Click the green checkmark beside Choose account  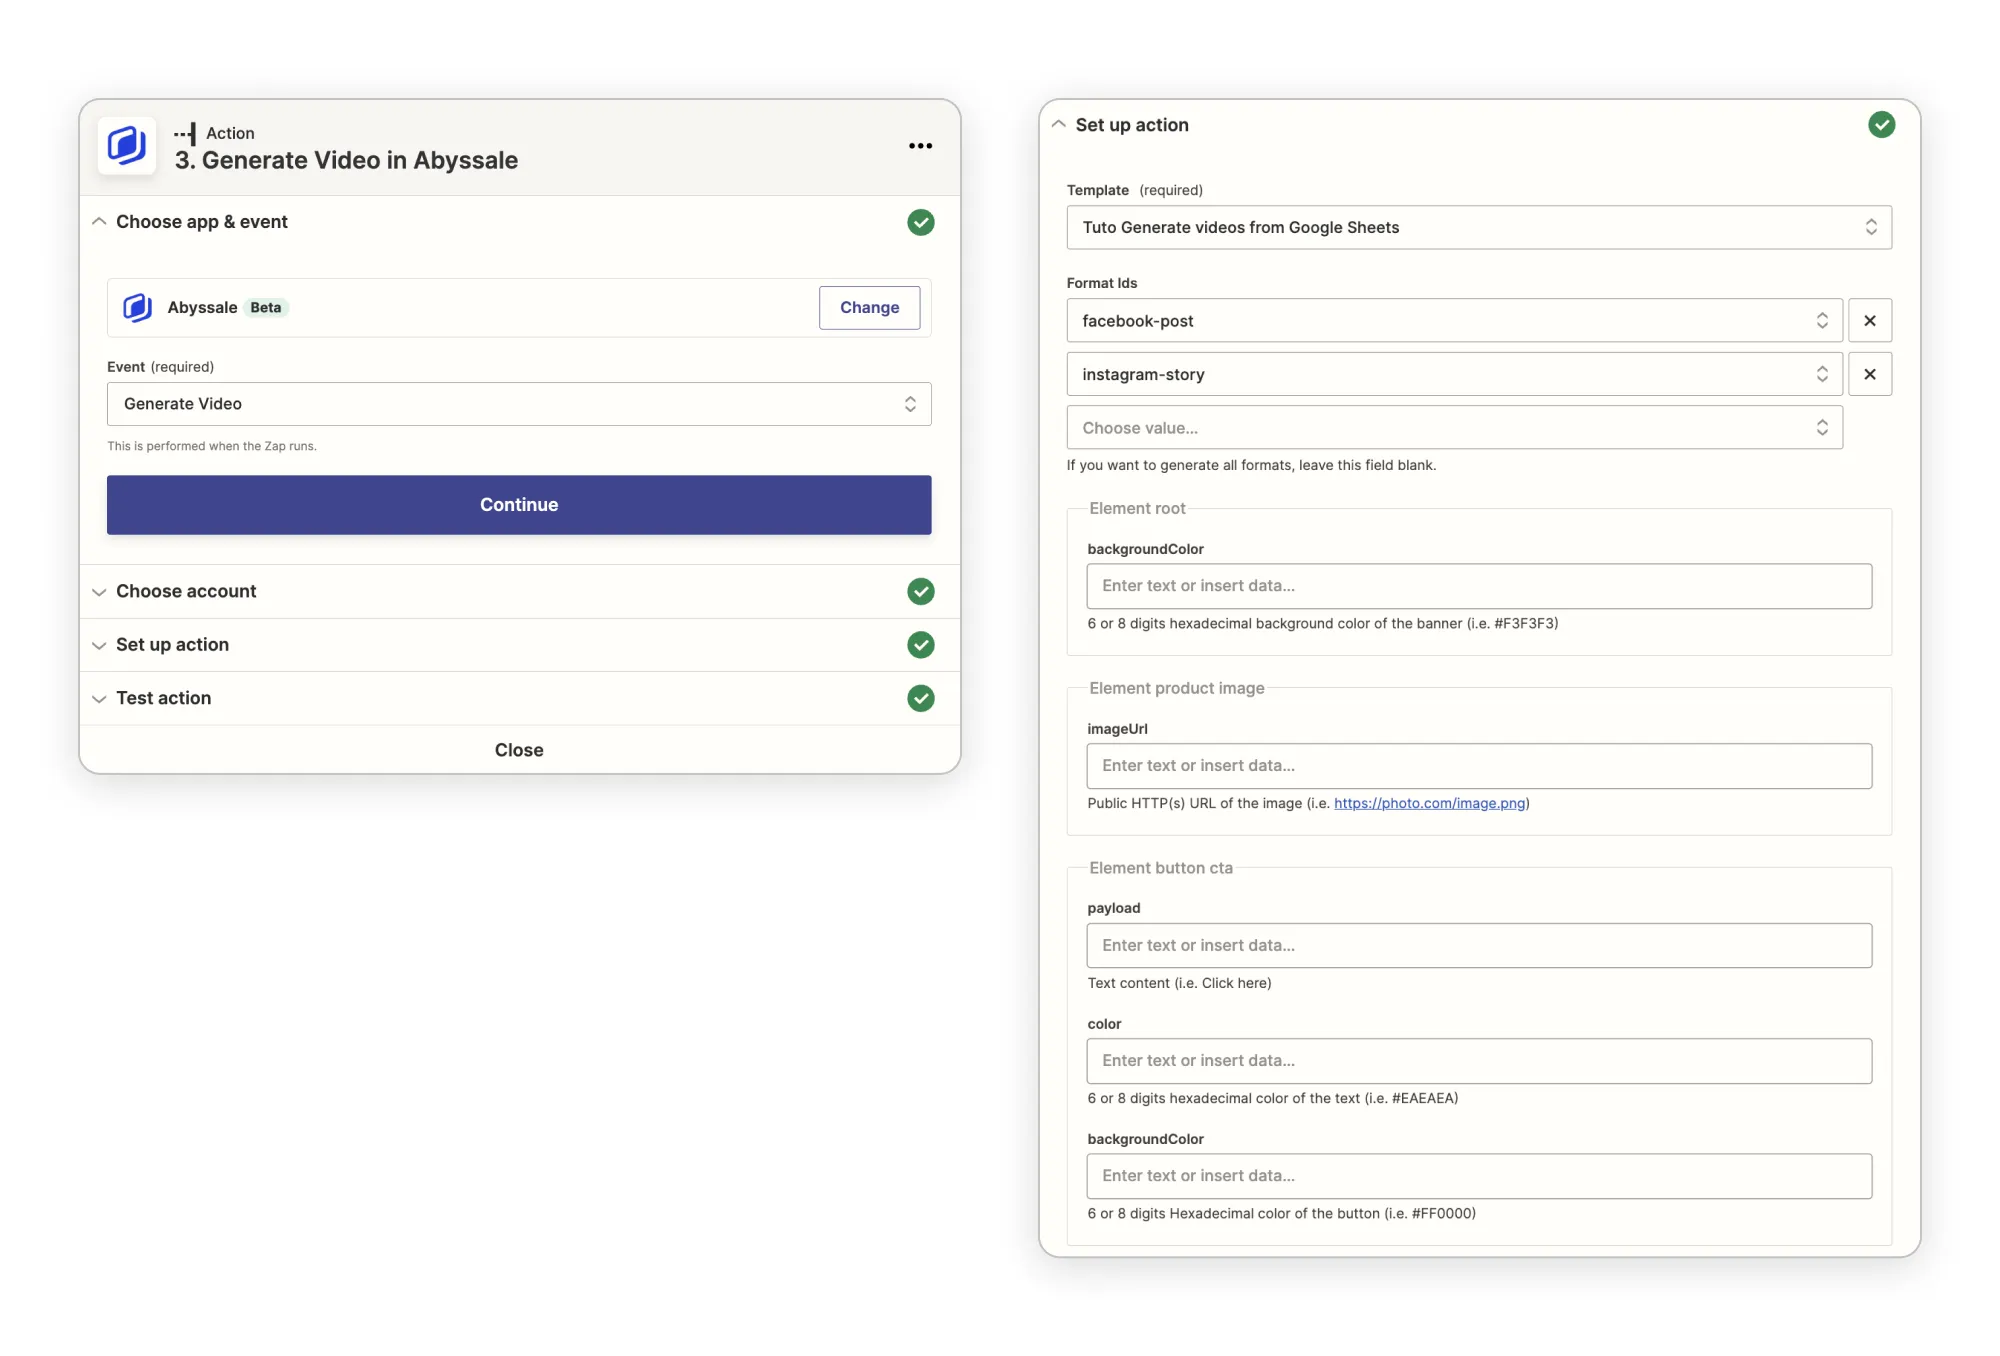coord(921,591)
